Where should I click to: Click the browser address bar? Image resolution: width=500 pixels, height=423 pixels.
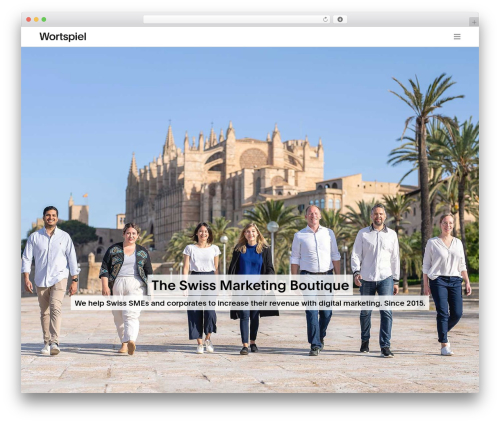coord(236,20)
